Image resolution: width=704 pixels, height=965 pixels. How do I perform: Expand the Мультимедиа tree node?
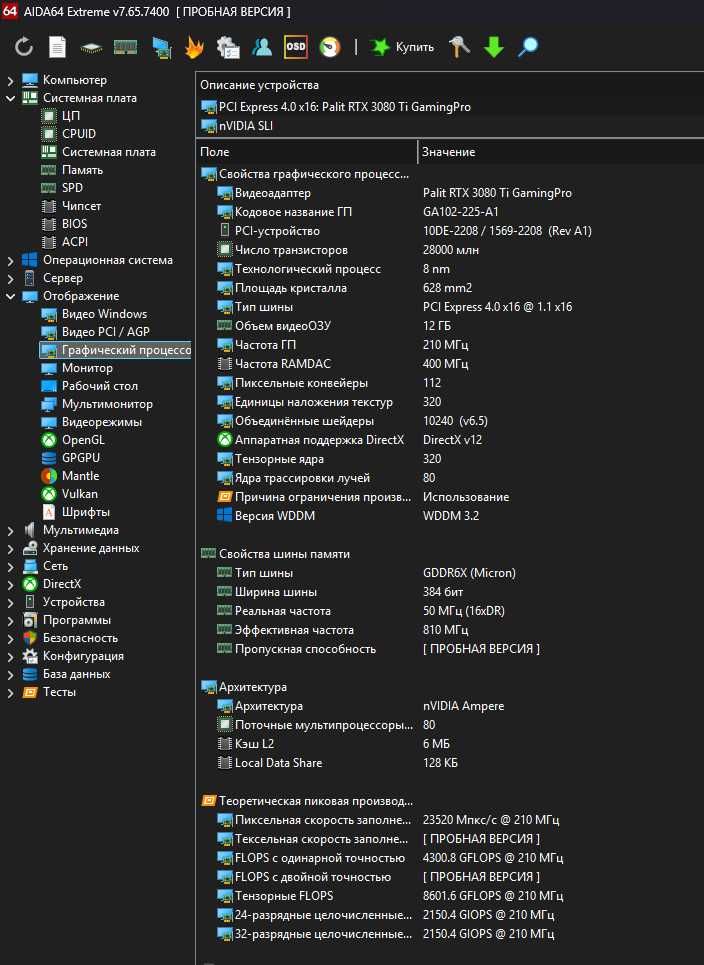(x=10, y=531)
